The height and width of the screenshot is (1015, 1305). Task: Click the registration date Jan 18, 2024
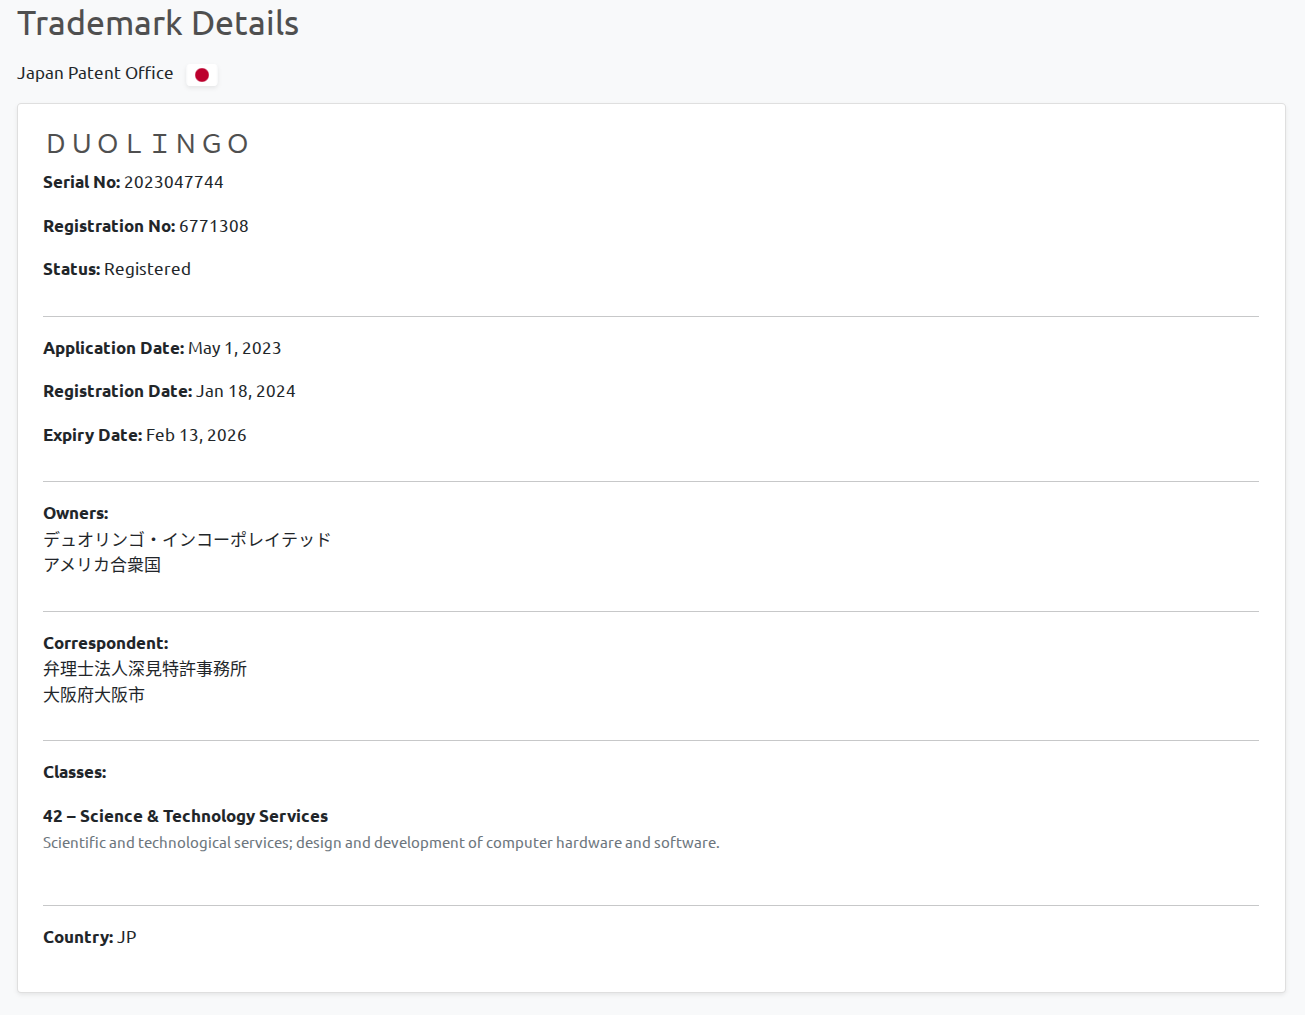point(246,391)
